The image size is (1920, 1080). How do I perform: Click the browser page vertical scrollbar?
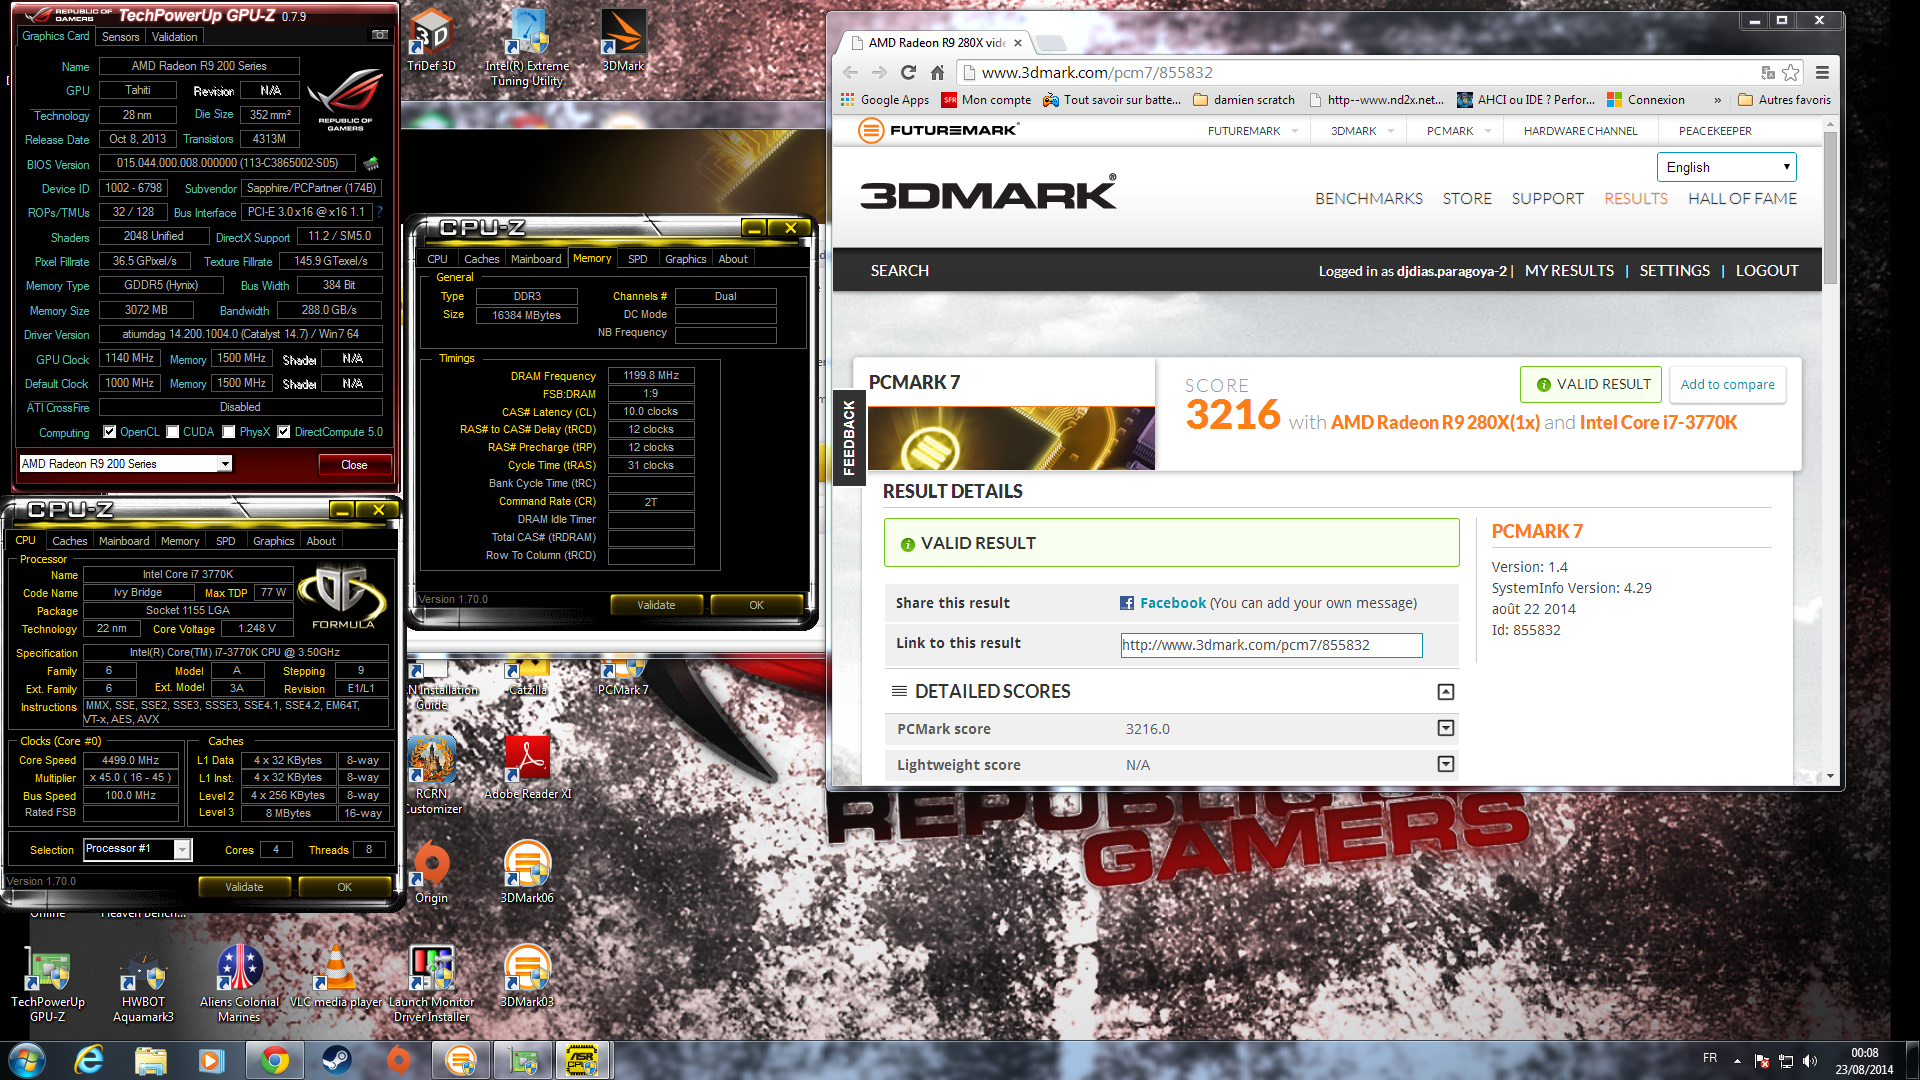pyautogui.click(x=1830, y=208)
